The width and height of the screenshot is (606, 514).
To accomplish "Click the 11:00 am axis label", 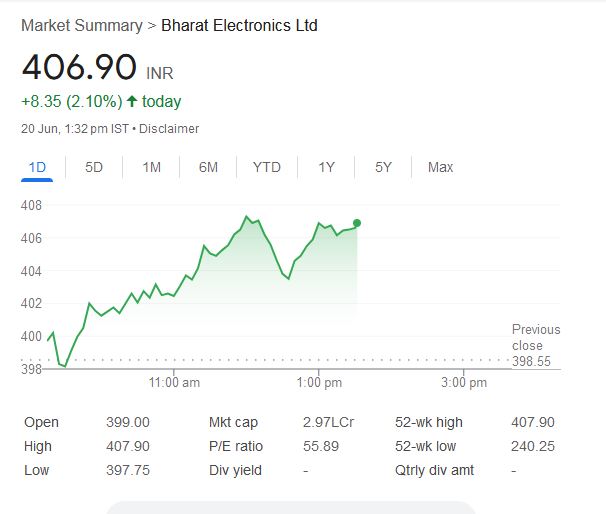I will pyautogui.click(x=174, y=382).
